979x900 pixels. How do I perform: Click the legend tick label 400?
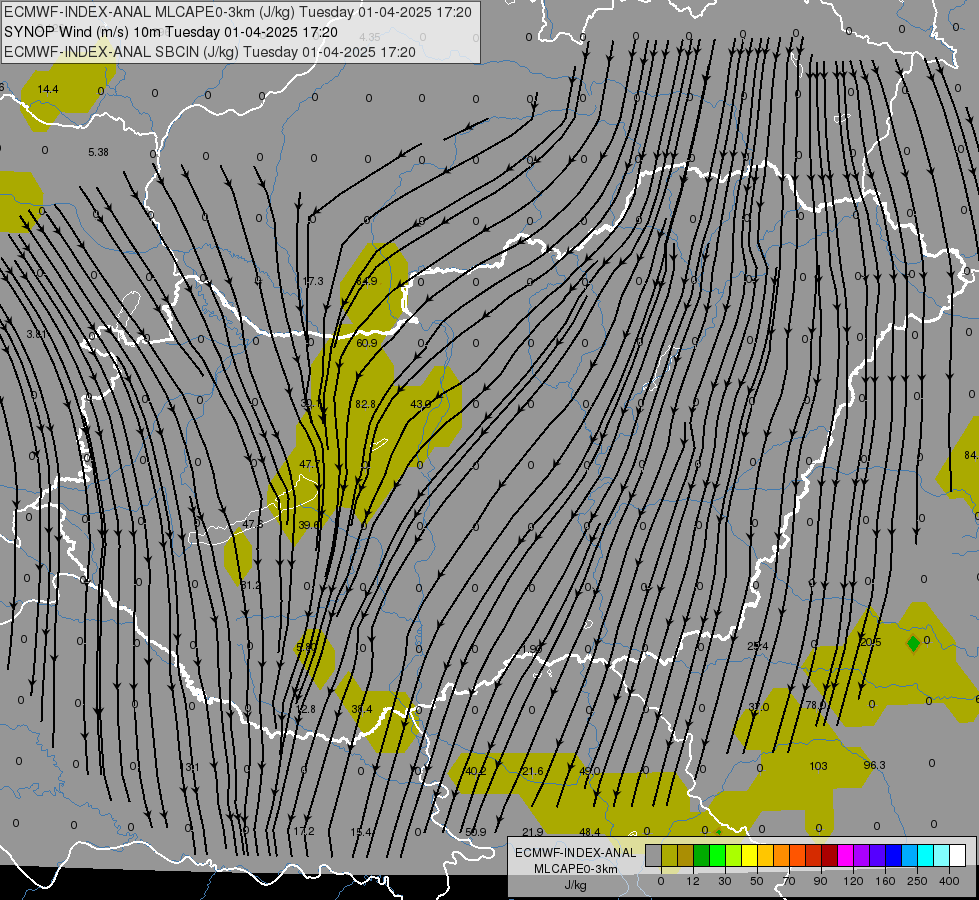(x=948, y=881)
